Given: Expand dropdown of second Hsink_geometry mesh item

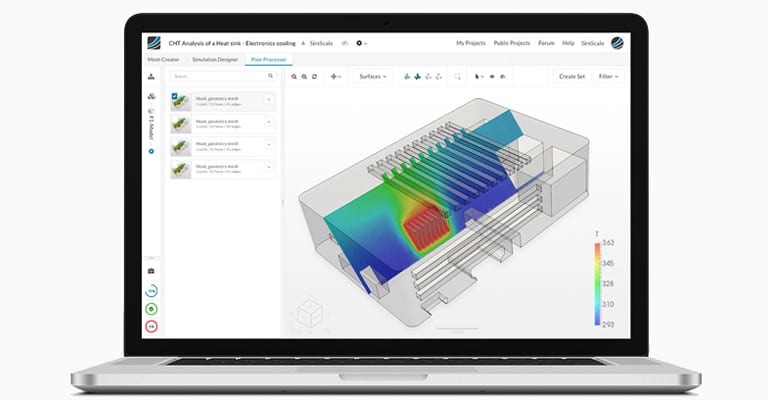Looking at the screenshot, I should (x=269, y=122).
